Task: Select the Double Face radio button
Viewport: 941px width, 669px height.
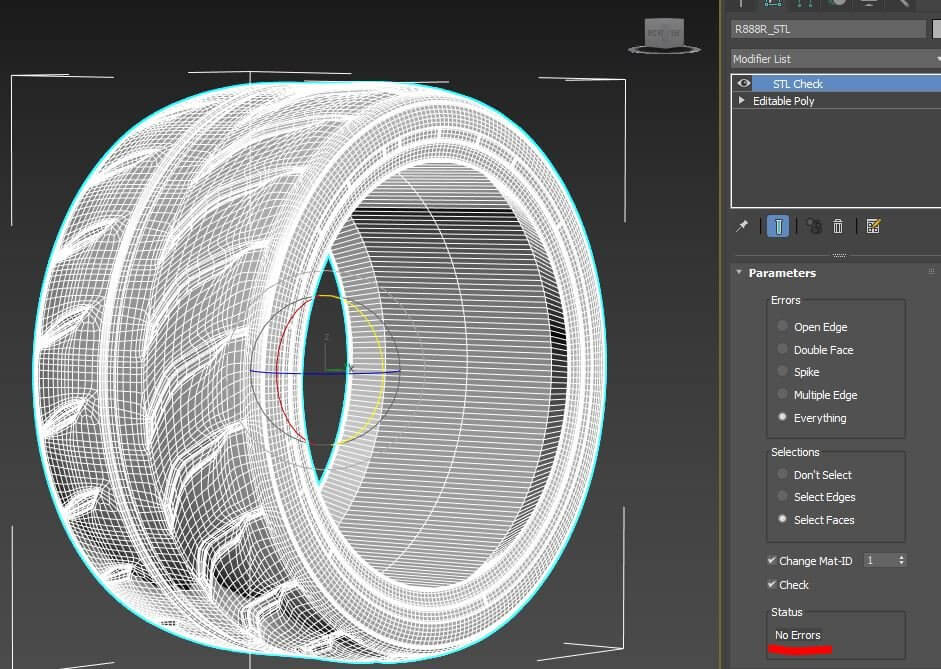Action: pos(782,349)
